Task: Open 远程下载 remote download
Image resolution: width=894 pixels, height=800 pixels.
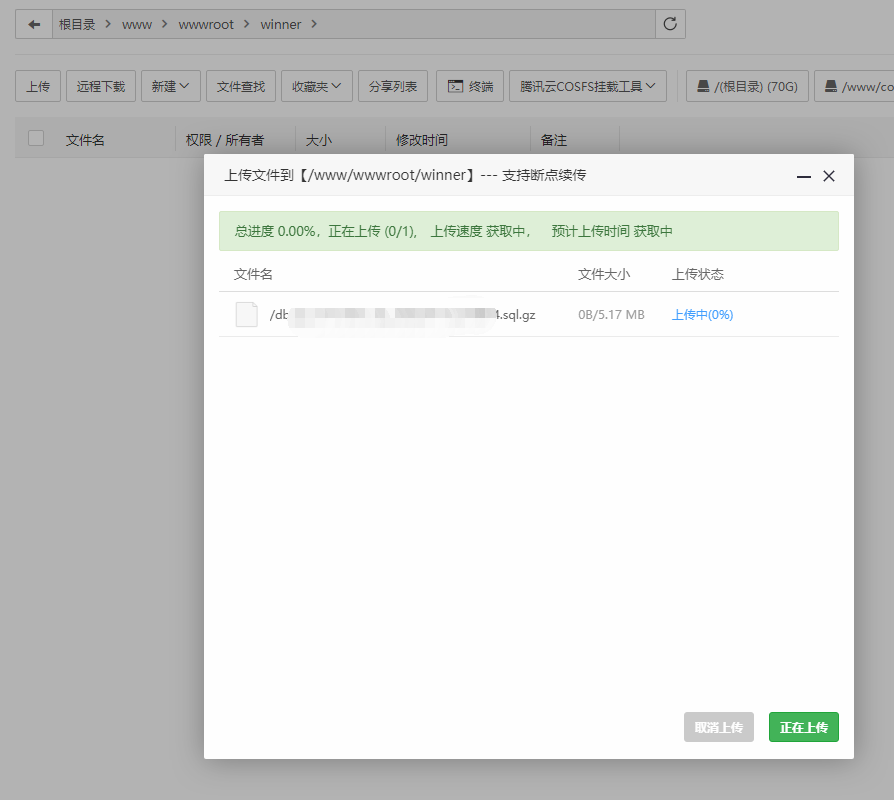Action: (x=101, y=87)
